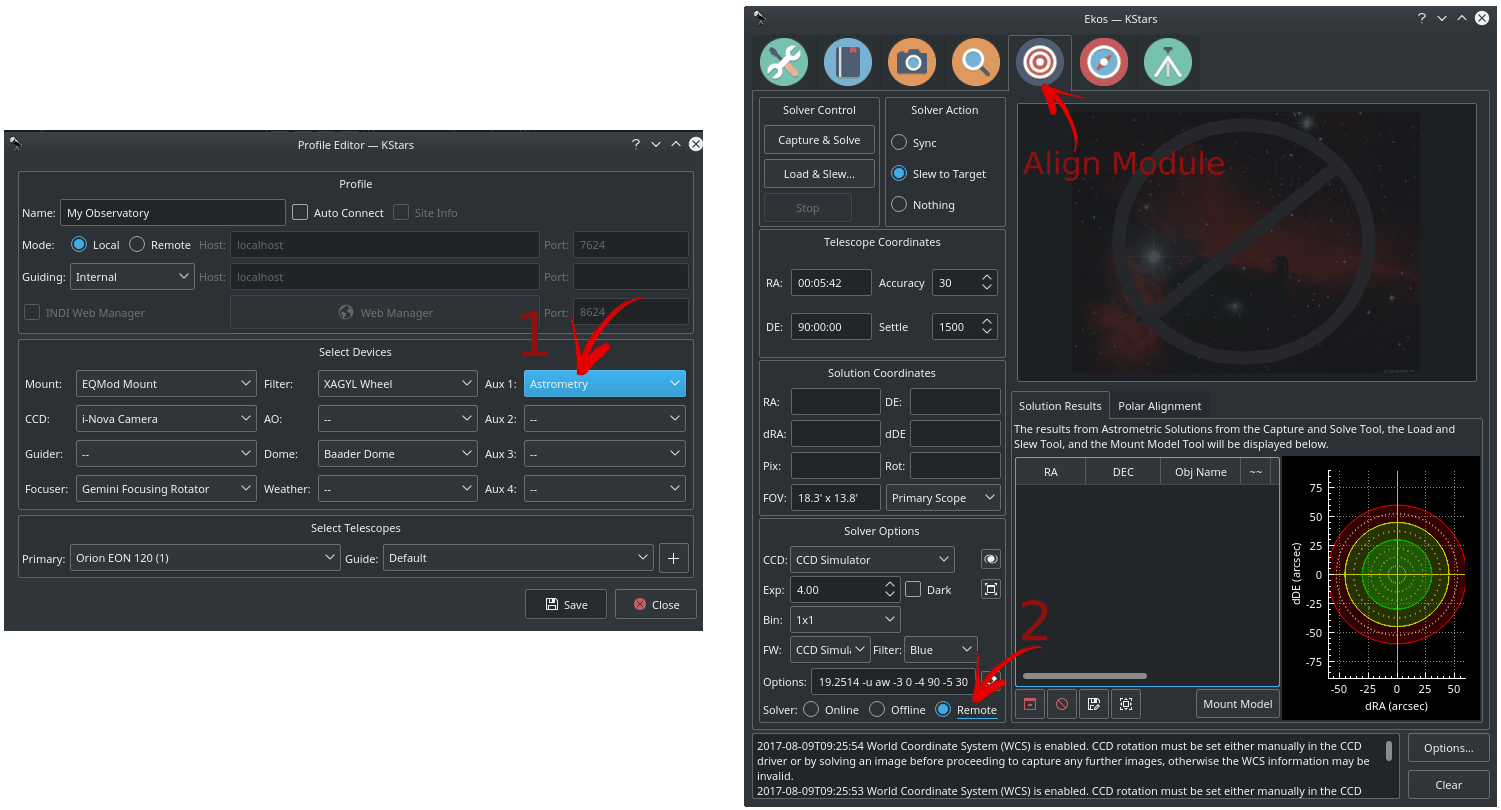Open the Aux 1 Astrometry dropdown
1501x810 pixels.
[x=604, y=384]
